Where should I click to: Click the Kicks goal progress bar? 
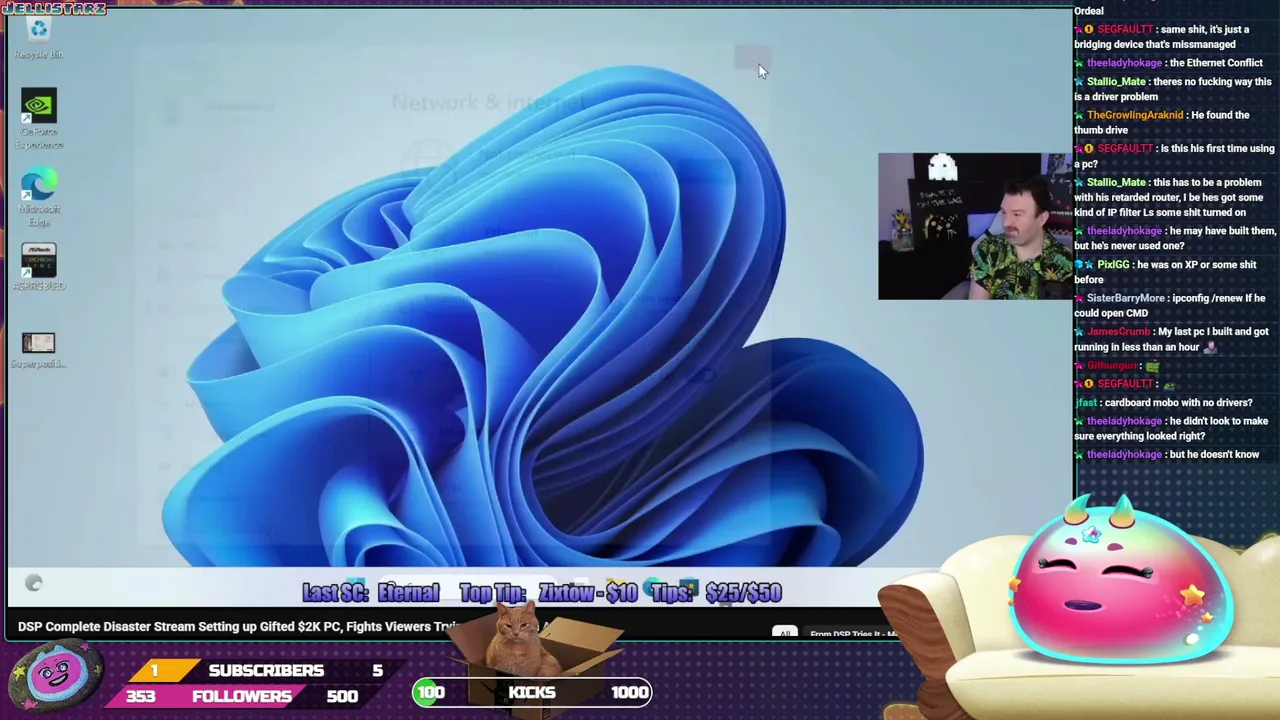click(x=532, y=692)
